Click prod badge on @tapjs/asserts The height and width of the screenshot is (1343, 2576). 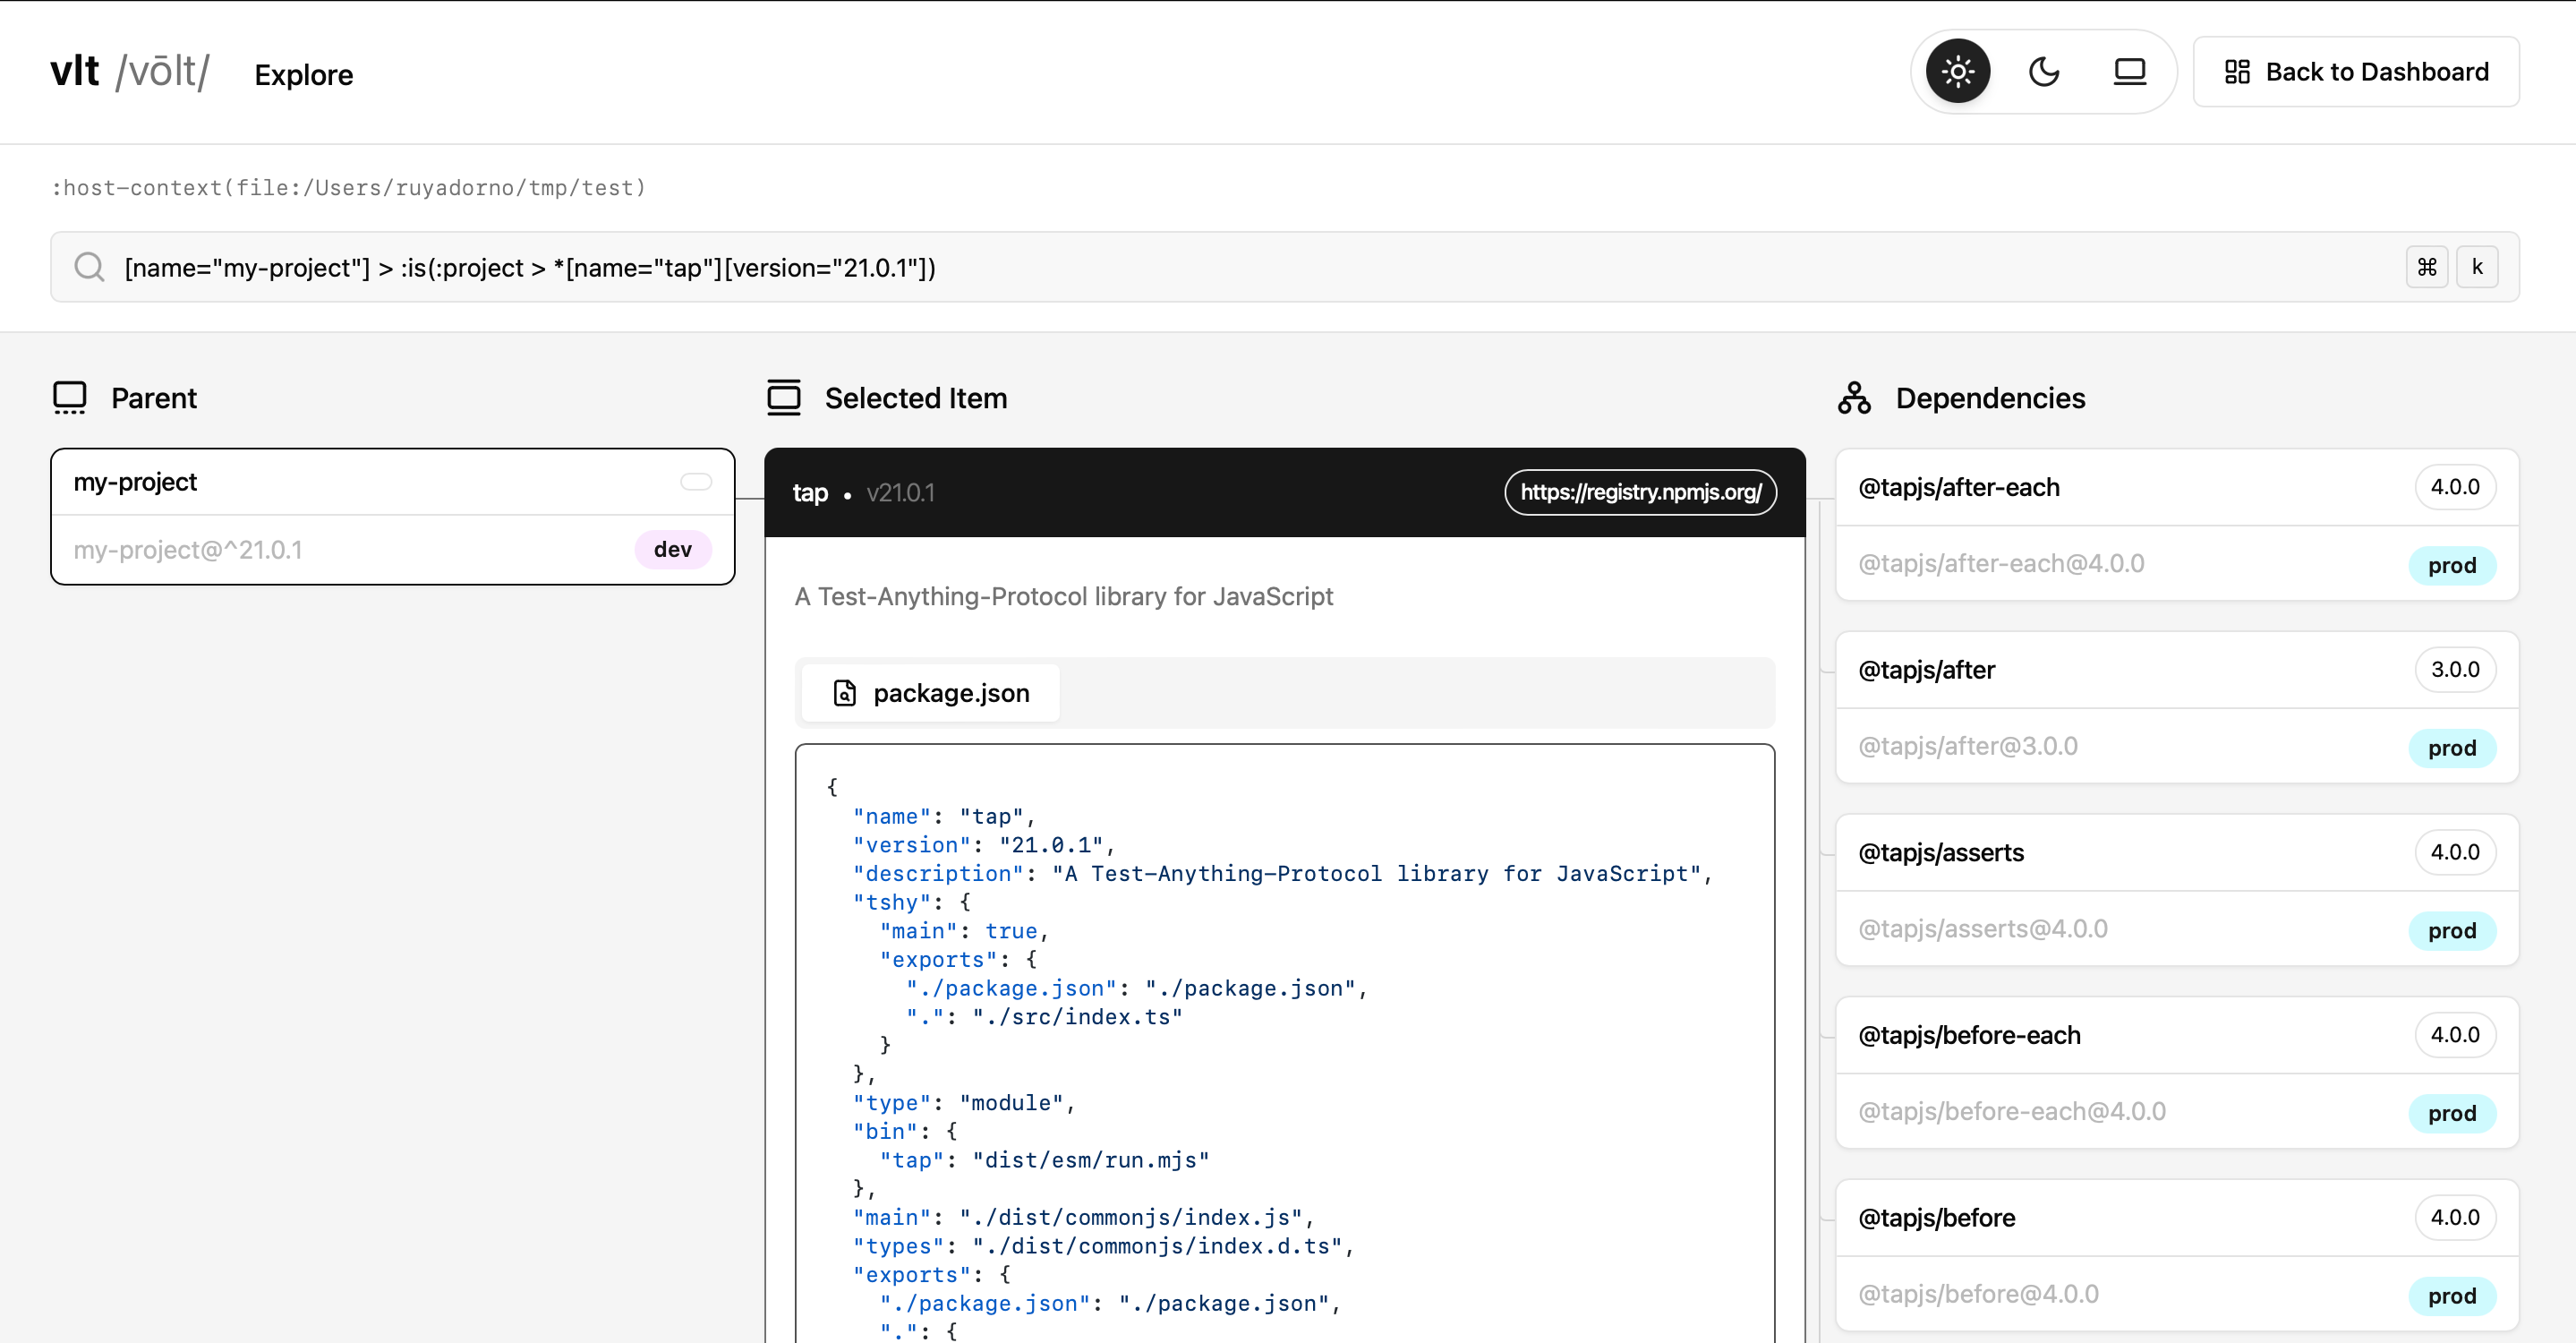tap(2452, 931)
